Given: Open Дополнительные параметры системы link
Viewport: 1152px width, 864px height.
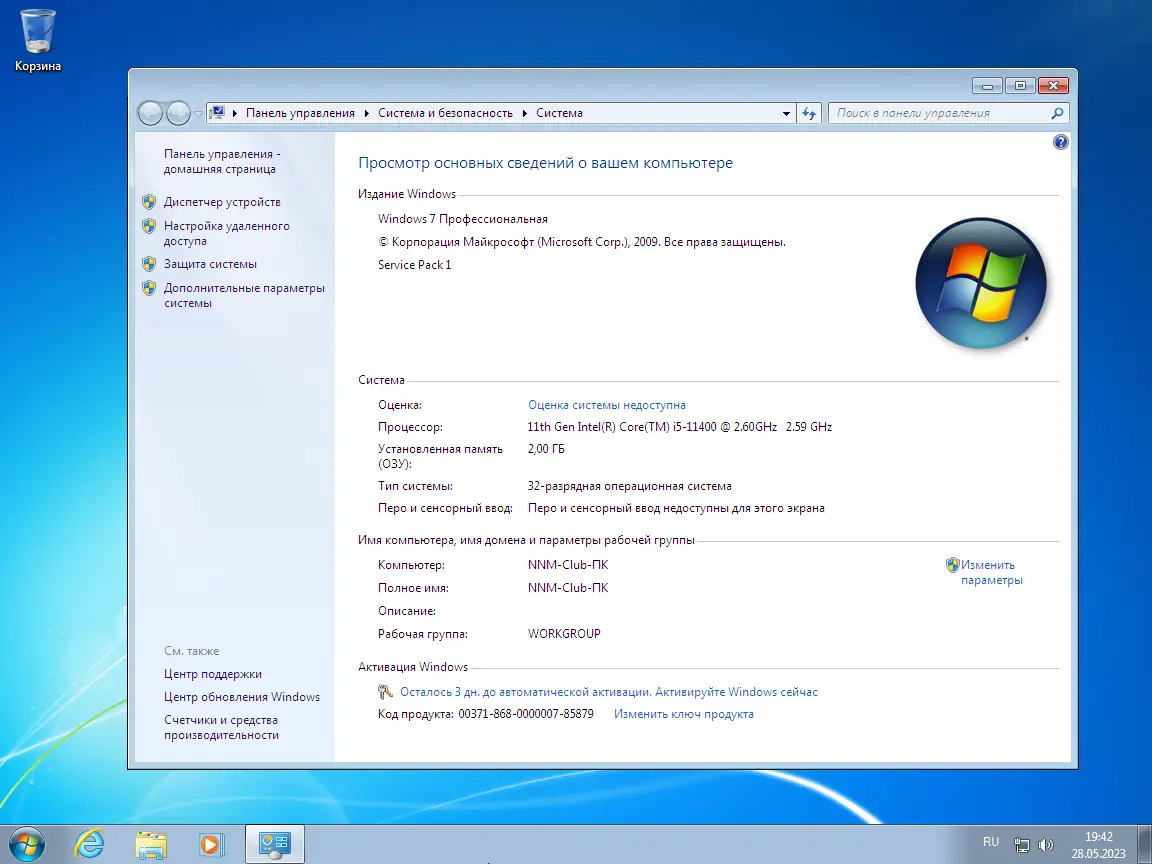Looking at the screenshot, I should tap(244, 295).
